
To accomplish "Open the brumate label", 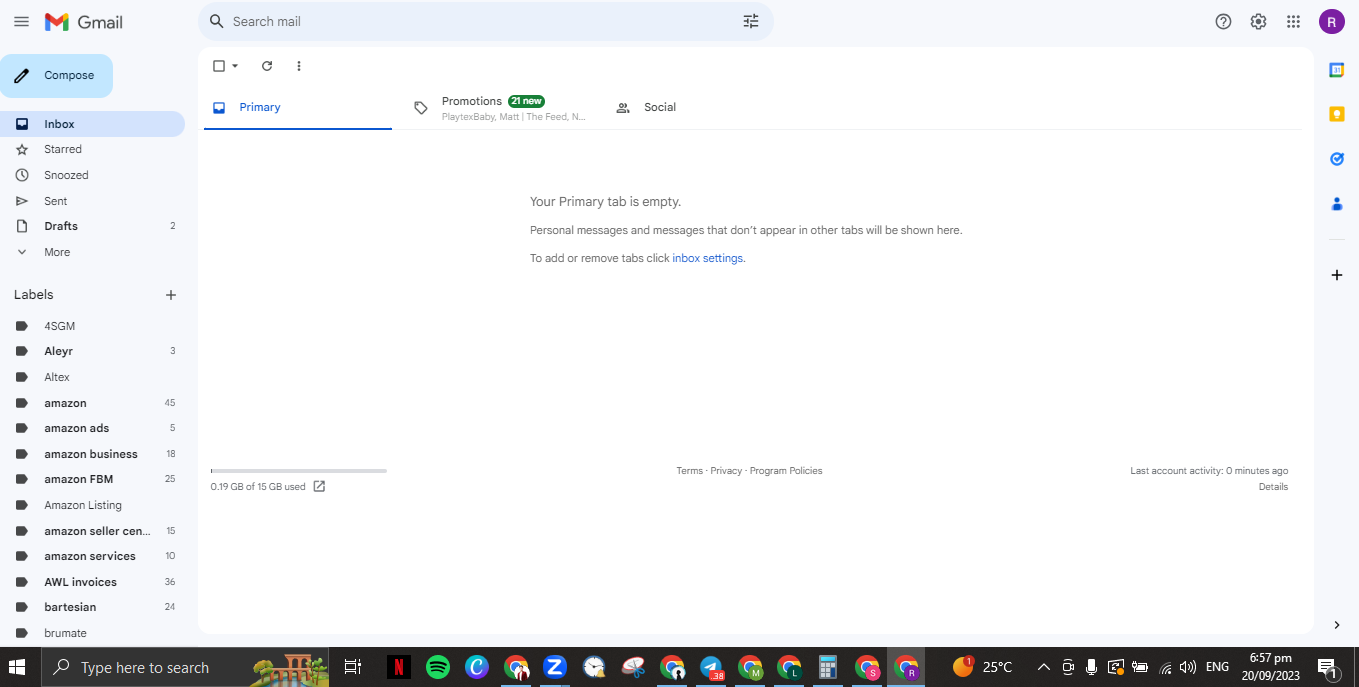I will [x=92, y=633].
